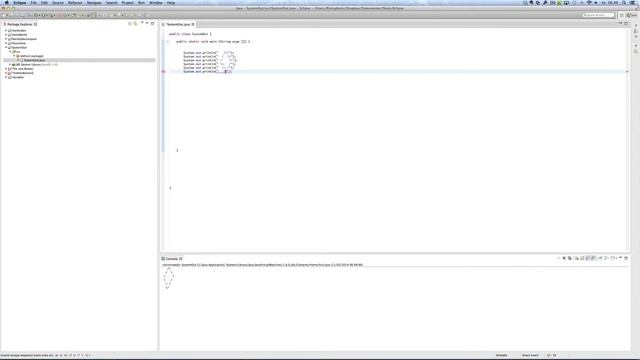
Task: Maximize the Package Explorer view
Action: (x=153, y=23)
